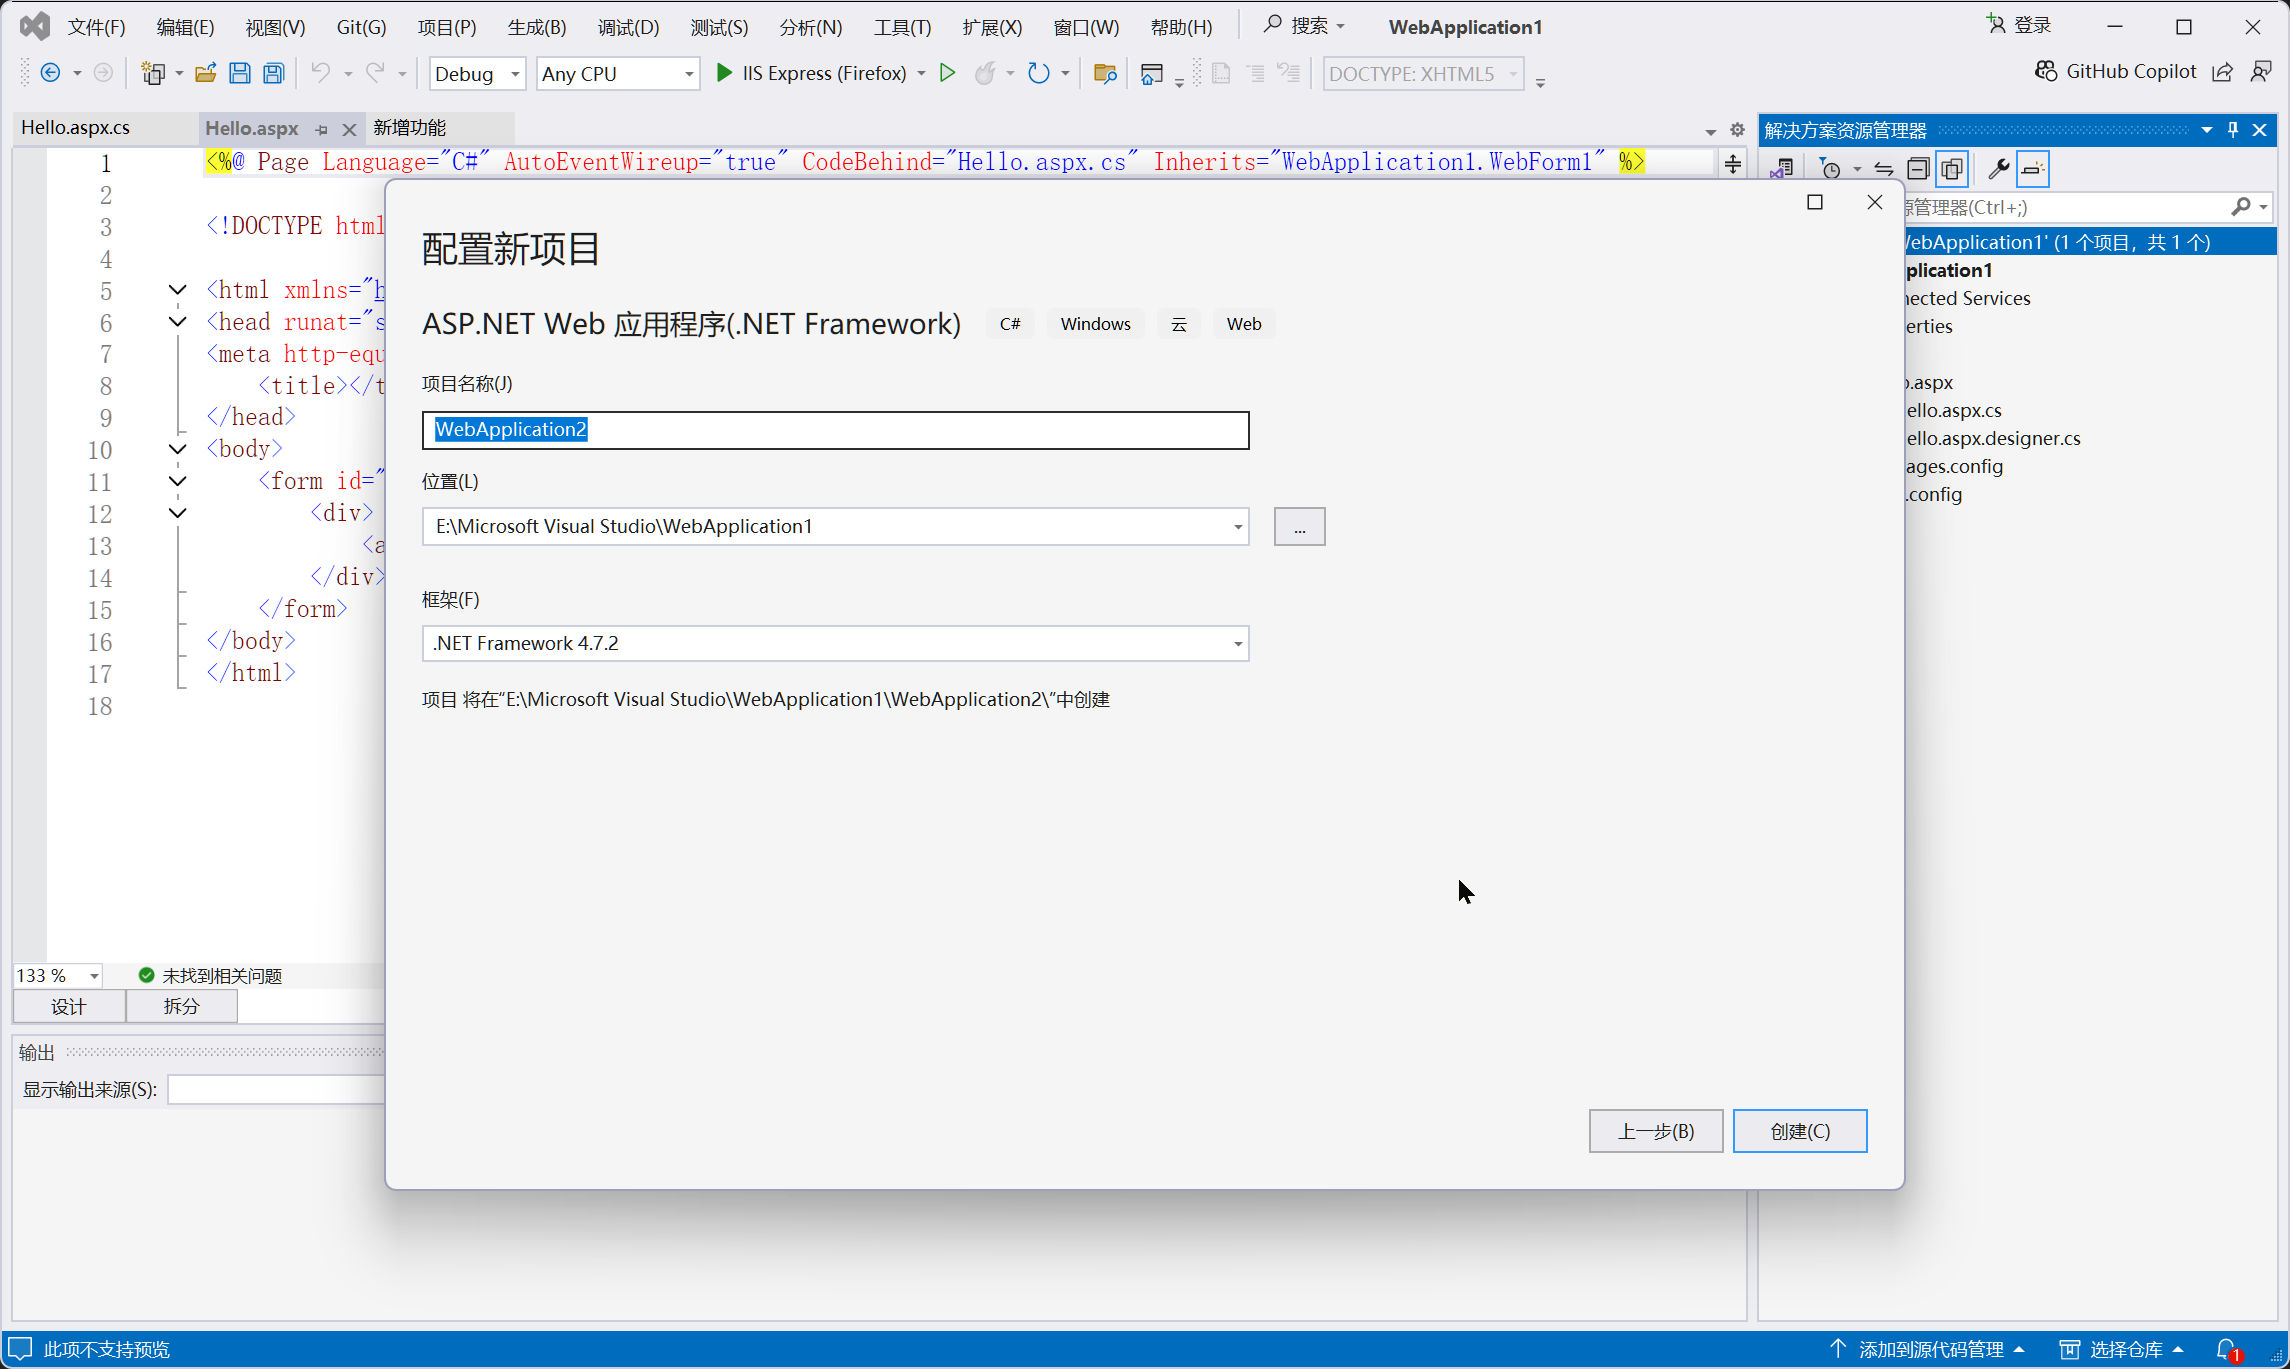Click the editor split handle above scrollbar
This screenshot has height=1369, width=2290.
pyautogui.click(x=1733, y=164)
